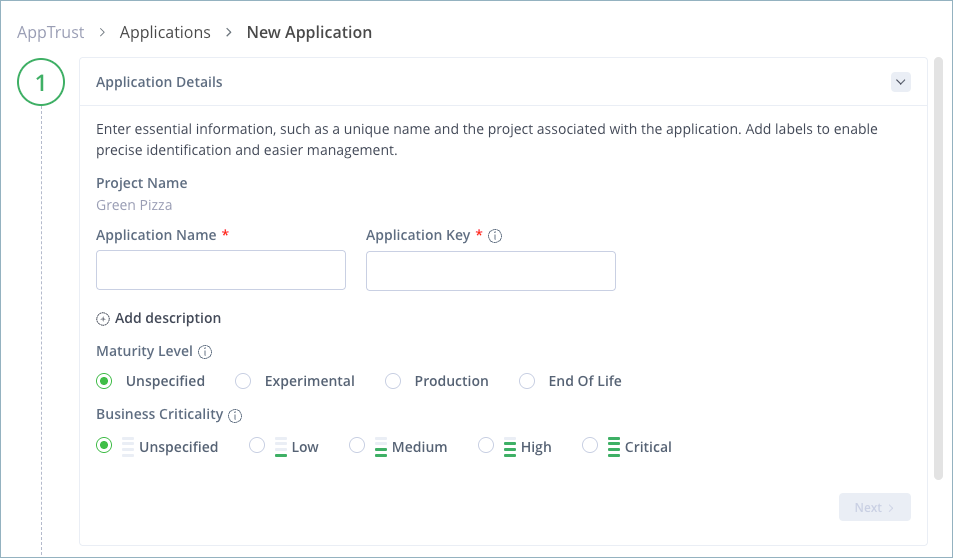
Task: Go to AppTrust breadcrumb
Action: click(x=50, y=32)
